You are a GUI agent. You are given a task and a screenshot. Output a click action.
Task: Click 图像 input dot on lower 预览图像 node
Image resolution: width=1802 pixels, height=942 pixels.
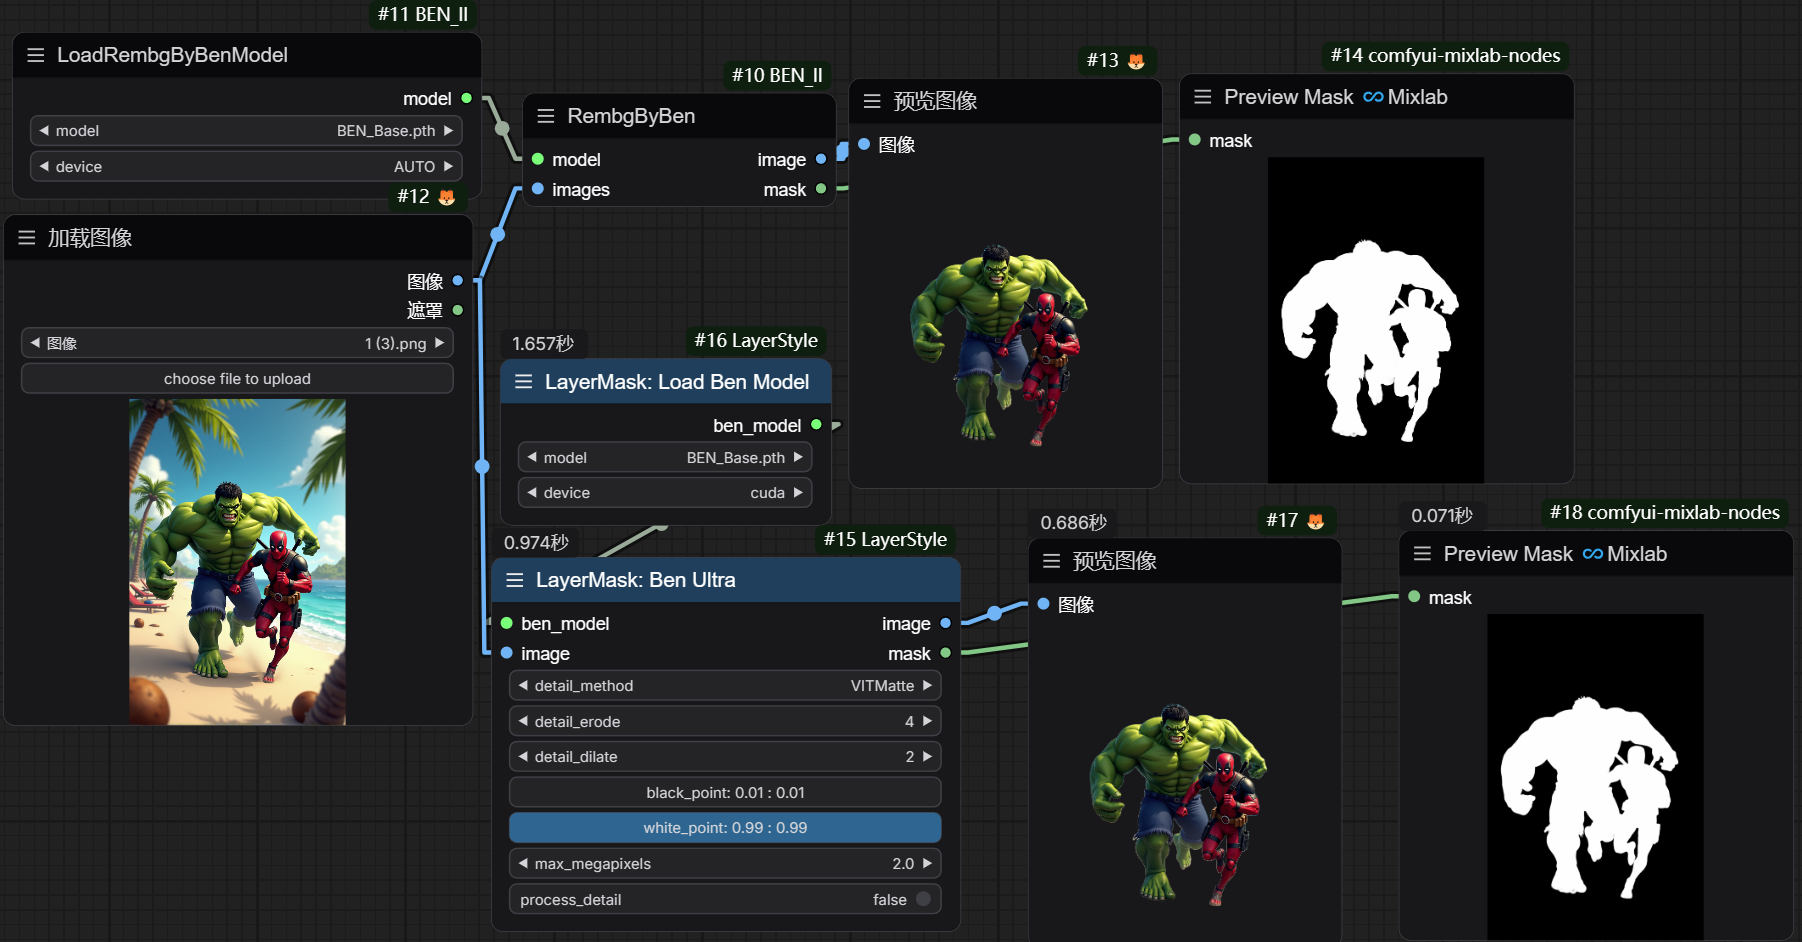click(1043, 604)
